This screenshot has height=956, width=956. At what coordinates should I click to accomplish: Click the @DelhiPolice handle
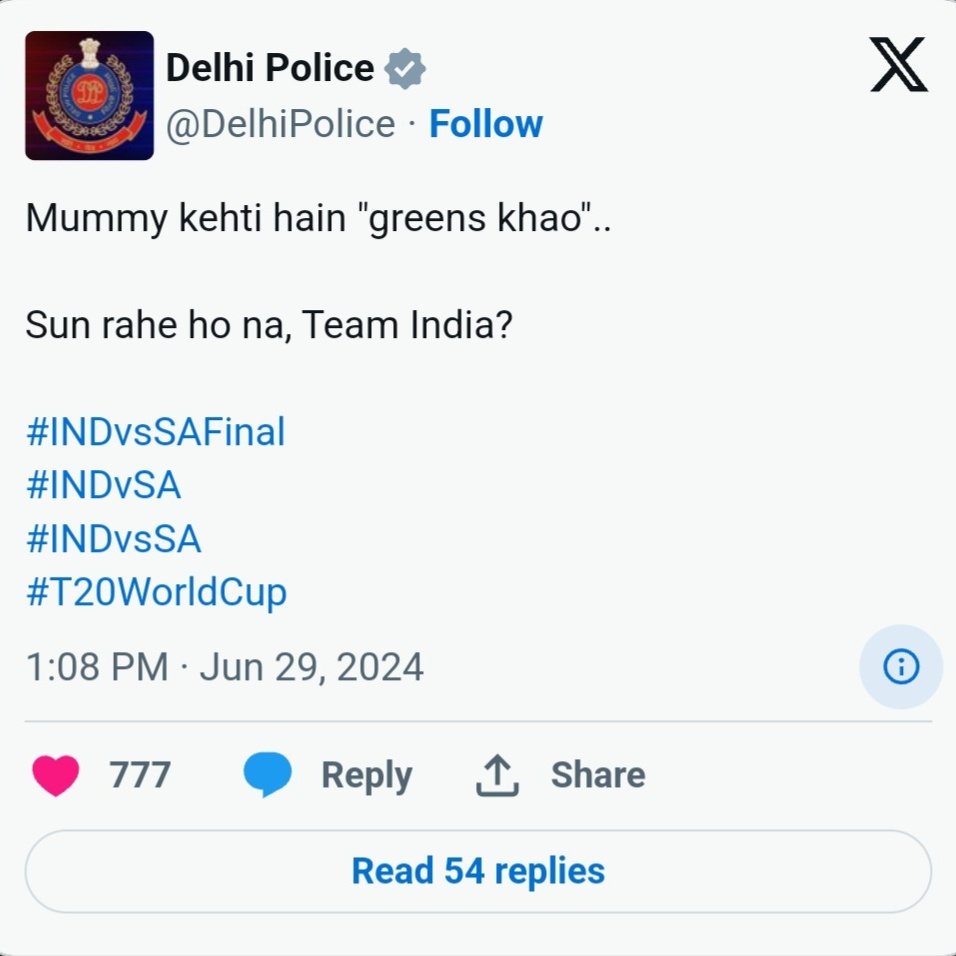coord(280,124)
